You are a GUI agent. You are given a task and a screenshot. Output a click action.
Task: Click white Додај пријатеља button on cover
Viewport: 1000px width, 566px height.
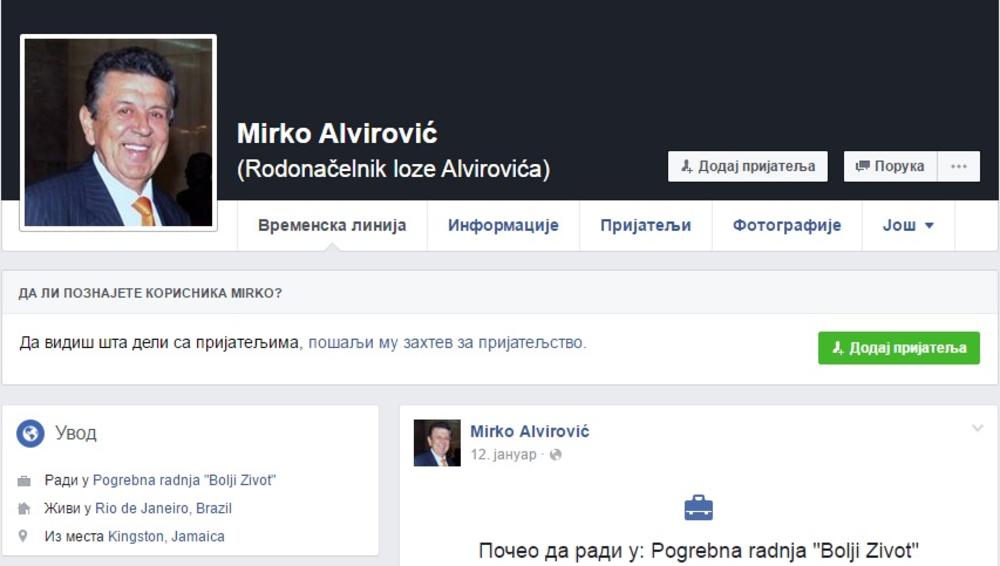click(747, 166)
